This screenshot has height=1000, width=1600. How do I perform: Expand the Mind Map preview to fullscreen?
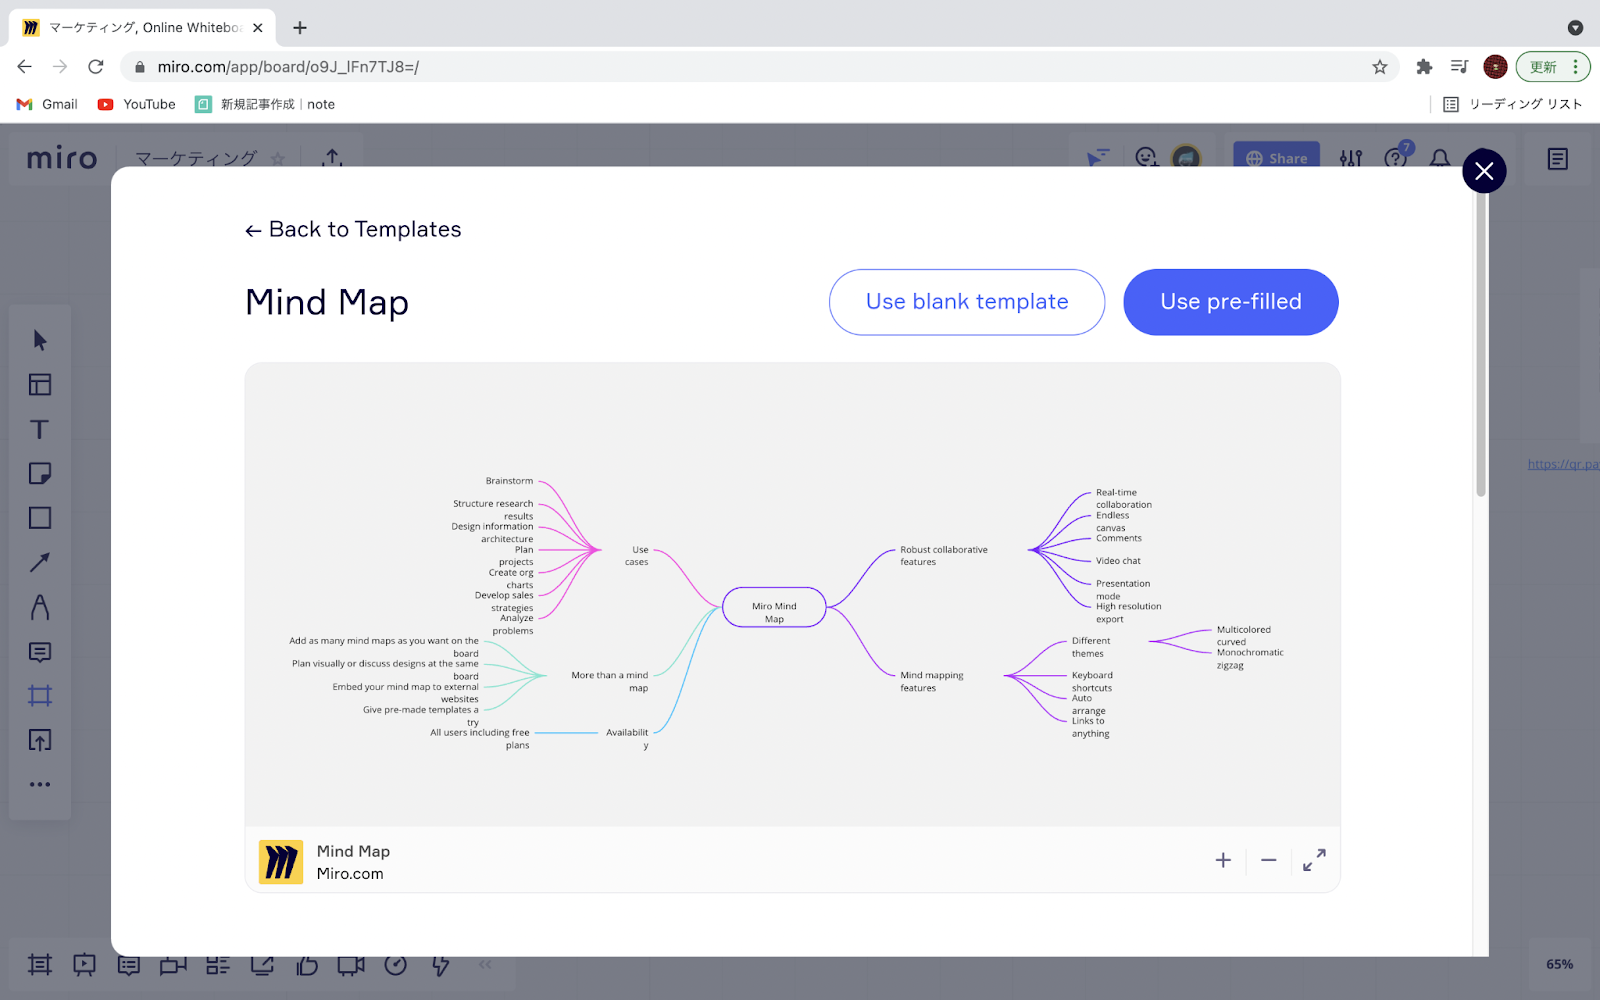click(x=1314, y=860)
